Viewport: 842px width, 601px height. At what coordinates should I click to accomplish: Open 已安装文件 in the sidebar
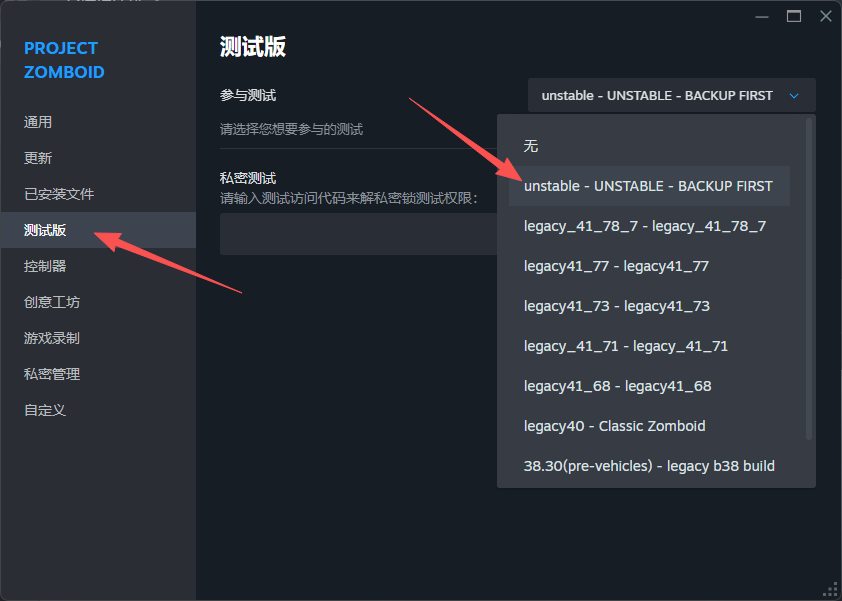coord(59,194)
